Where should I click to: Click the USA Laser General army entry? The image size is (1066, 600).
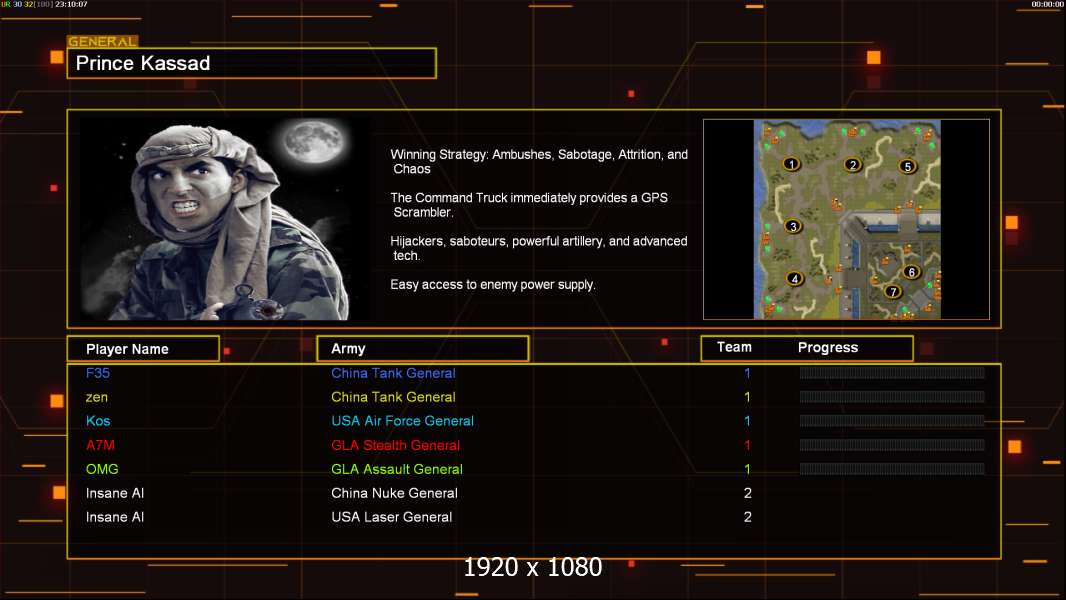click(392, 517)
